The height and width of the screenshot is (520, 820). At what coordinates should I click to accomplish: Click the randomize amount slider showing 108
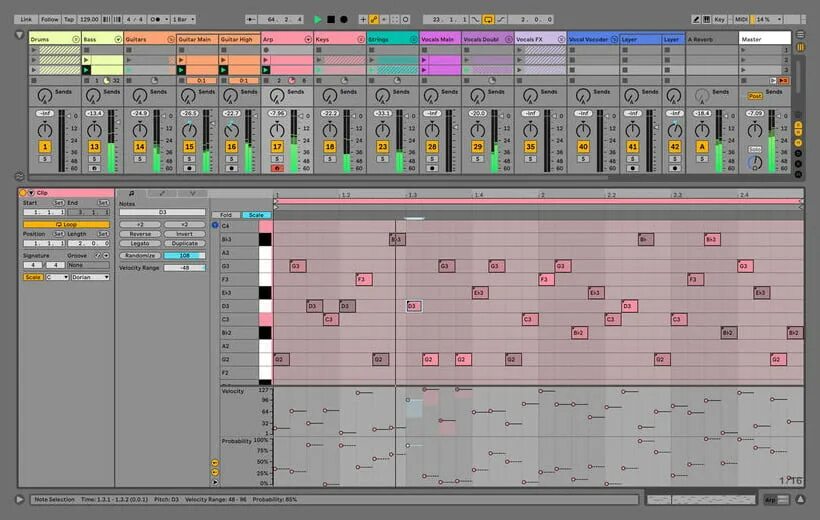tap(185, 255)
